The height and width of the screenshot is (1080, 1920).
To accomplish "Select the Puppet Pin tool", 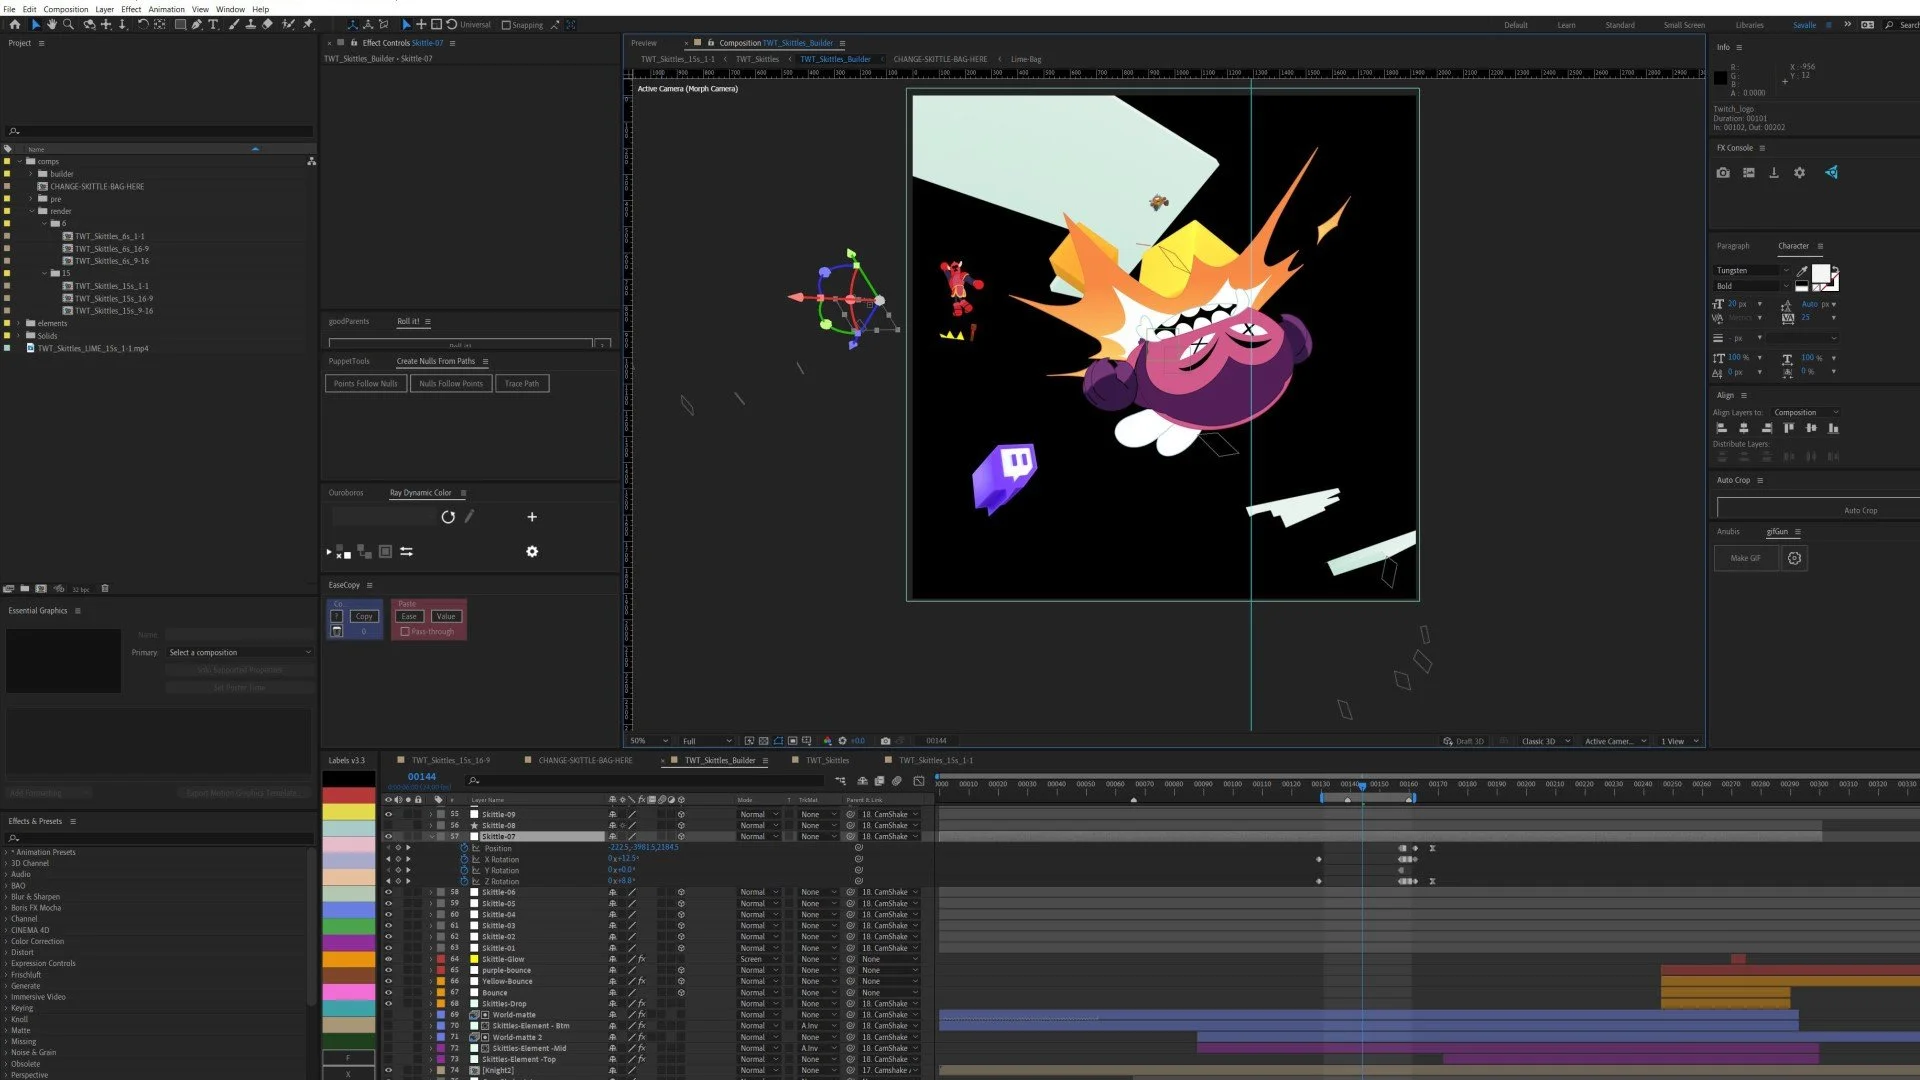I will click(308, 24).
